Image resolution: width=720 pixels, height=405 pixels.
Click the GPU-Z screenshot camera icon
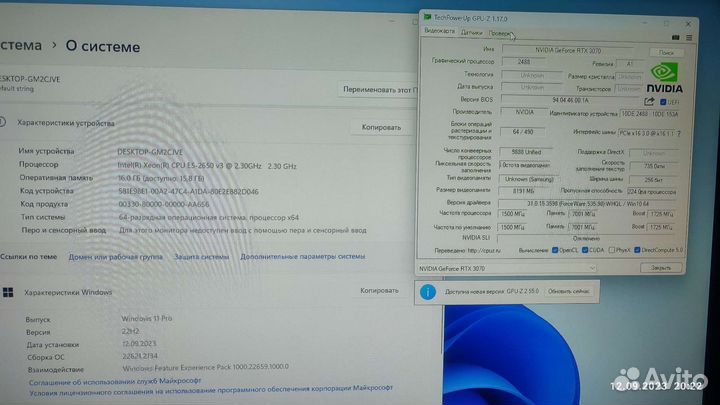[675, 37]
